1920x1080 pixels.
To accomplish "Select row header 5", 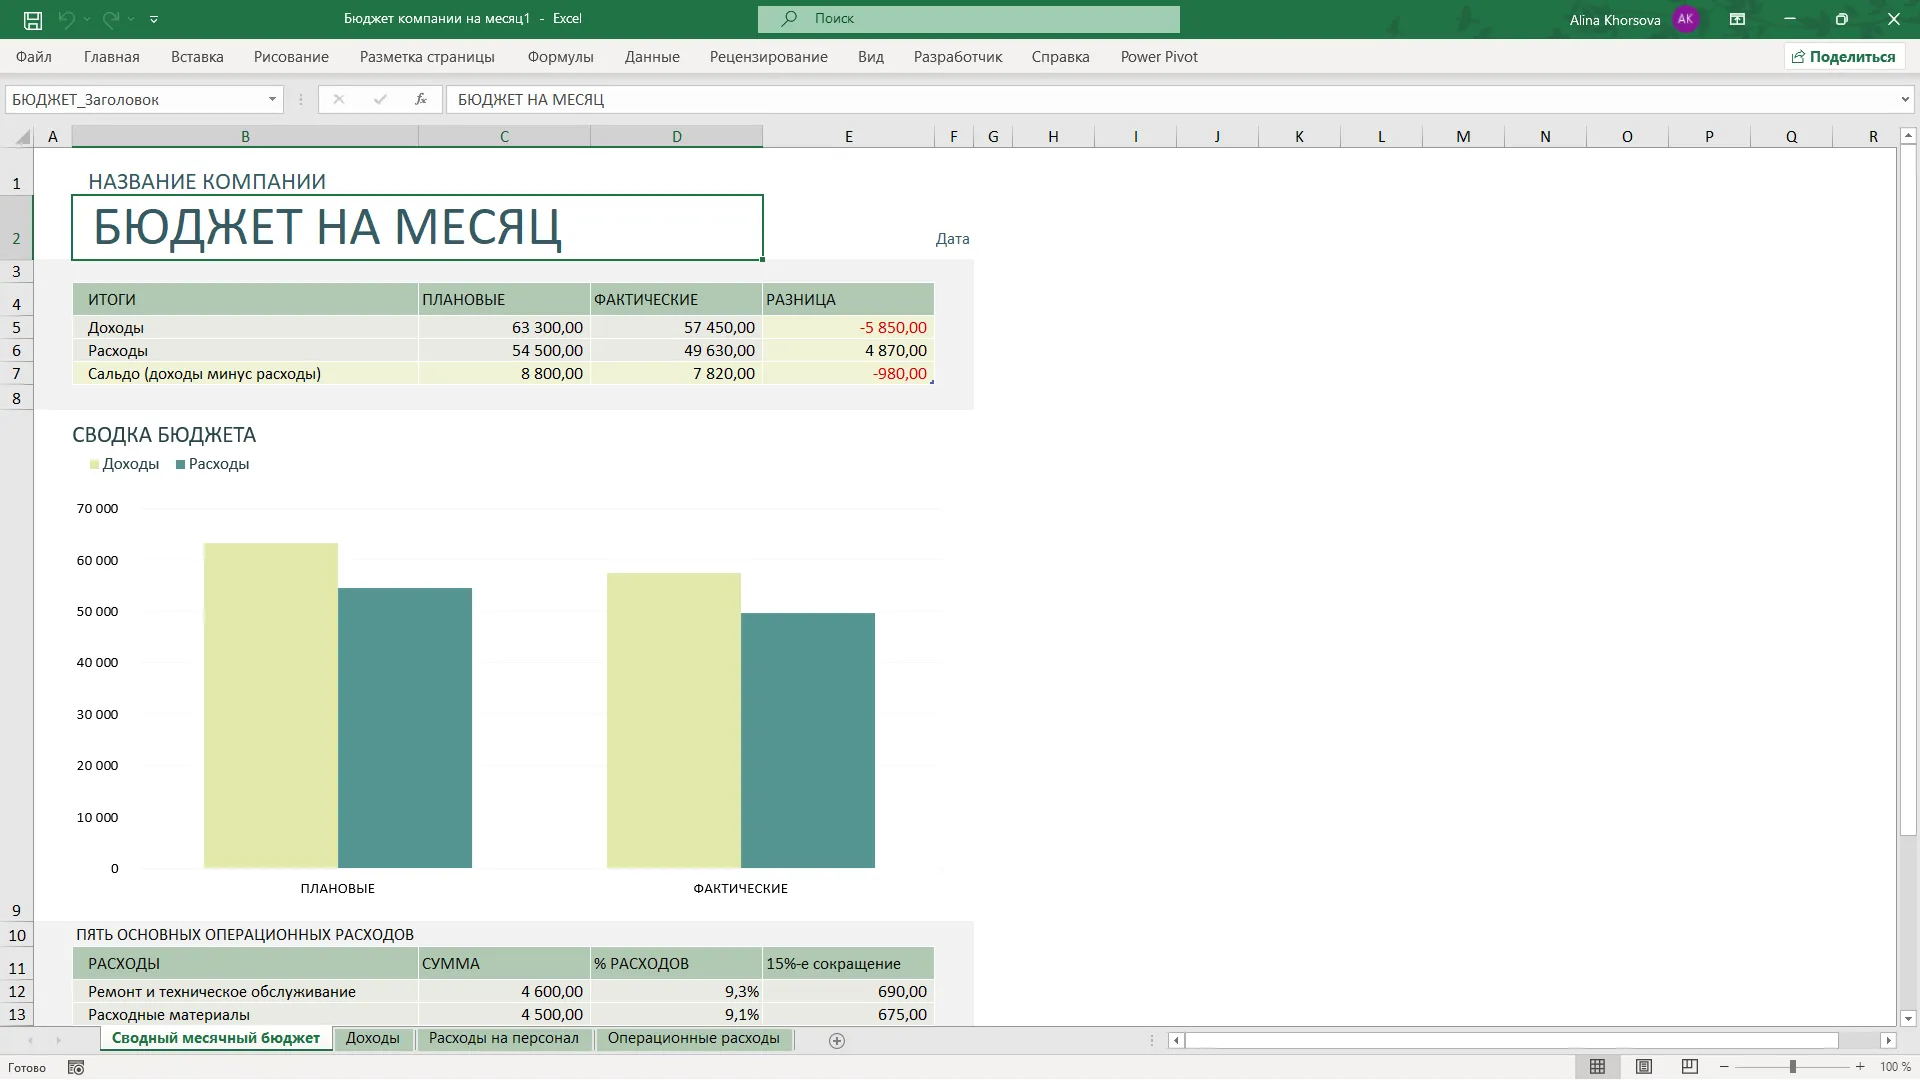I will (x=16, y=327).
